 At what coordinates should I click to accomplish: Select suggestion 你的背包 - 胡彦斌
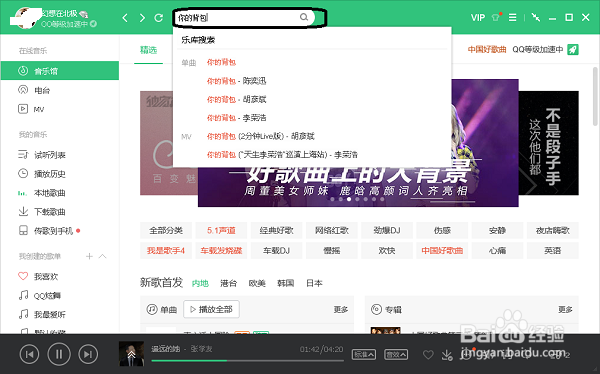click(236, 100)
